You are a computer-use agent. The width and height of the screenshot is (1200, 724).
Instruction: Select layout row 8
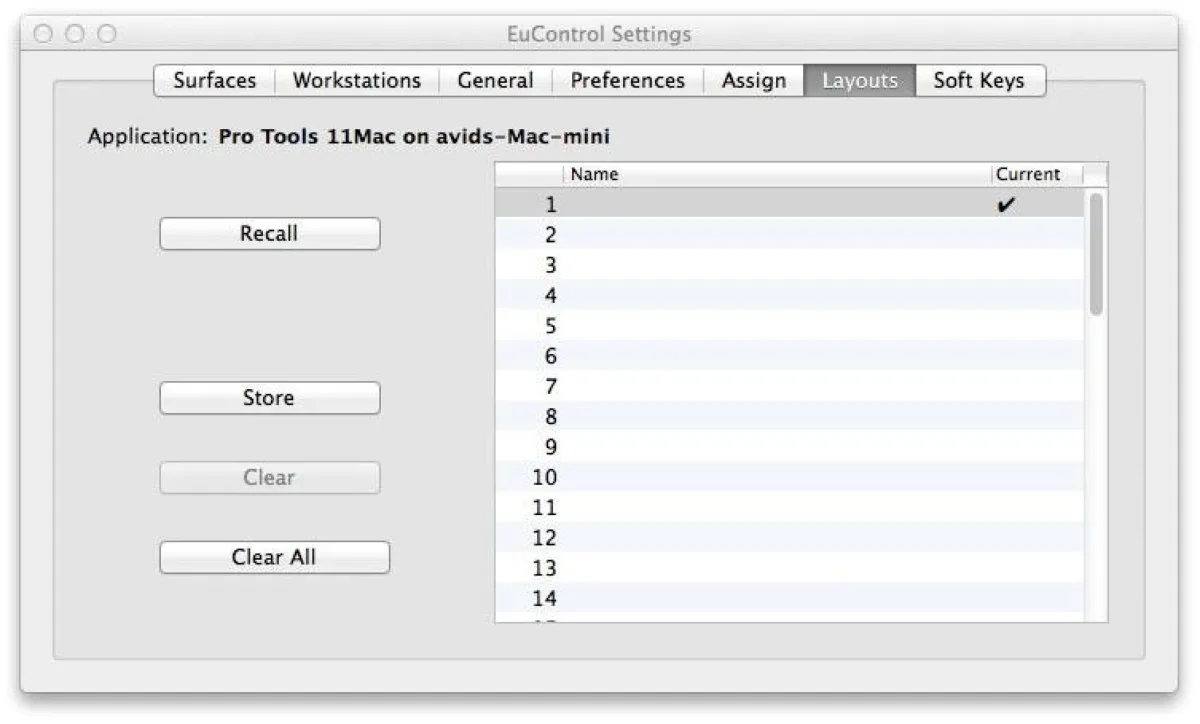pos(789,417)
